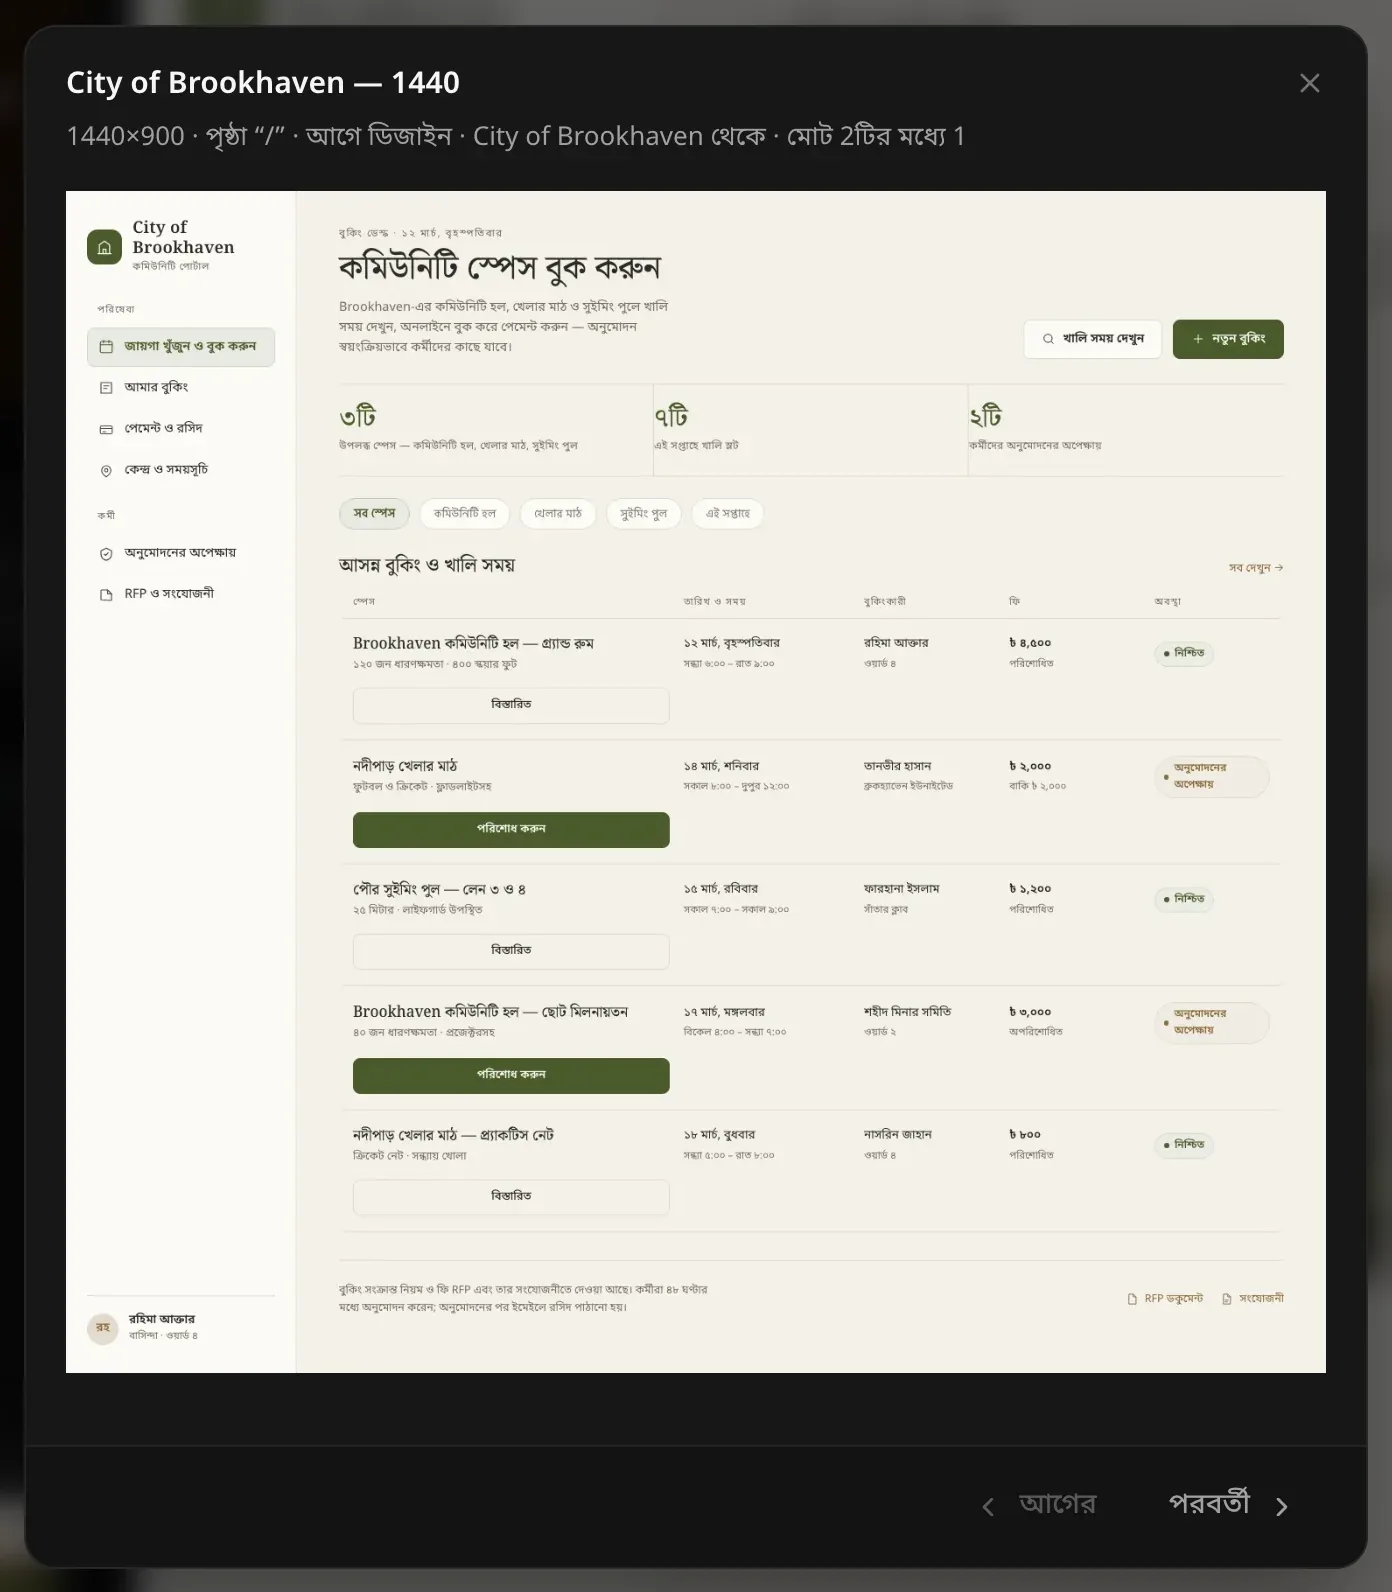
Task: Select the খেলার মাঠ filter chip
Action: pyautogui.click(x=557, y=514)
